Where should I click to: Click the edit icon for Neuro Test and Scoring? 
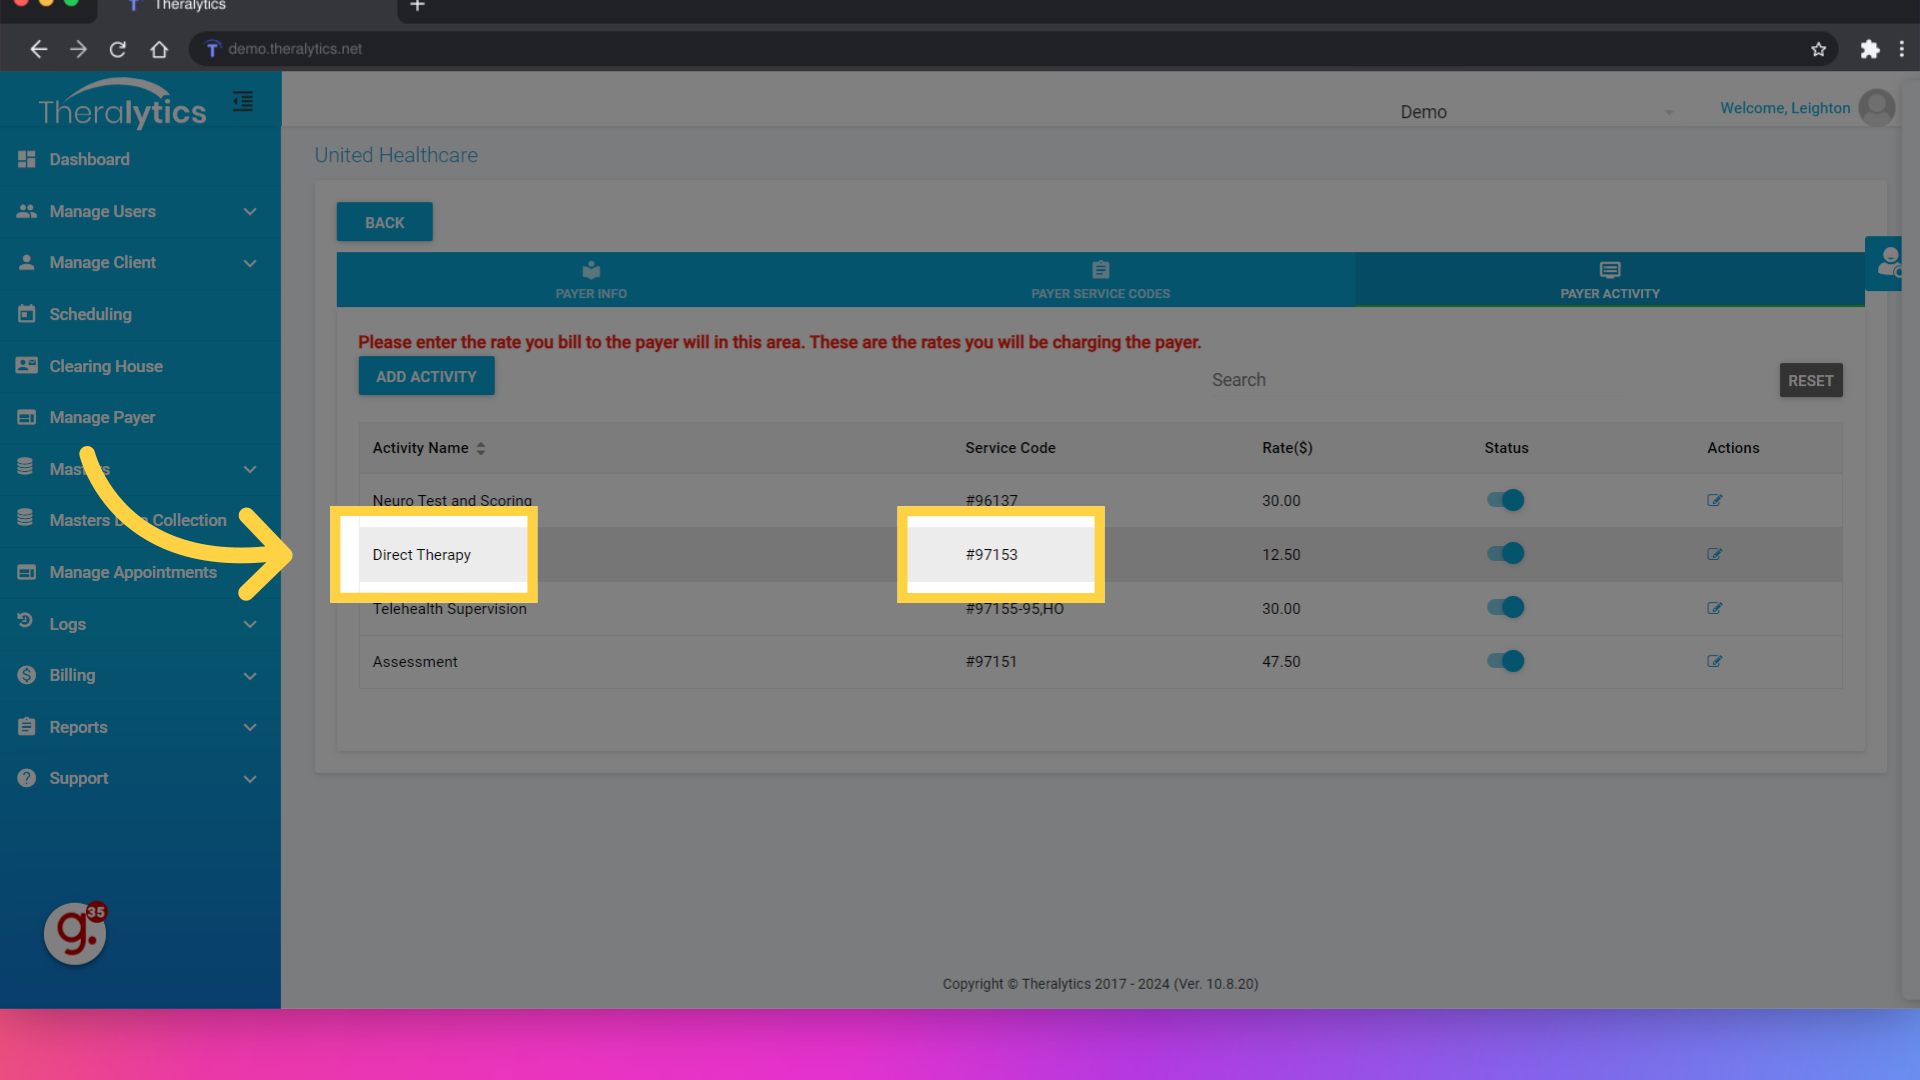point(1714,500)
